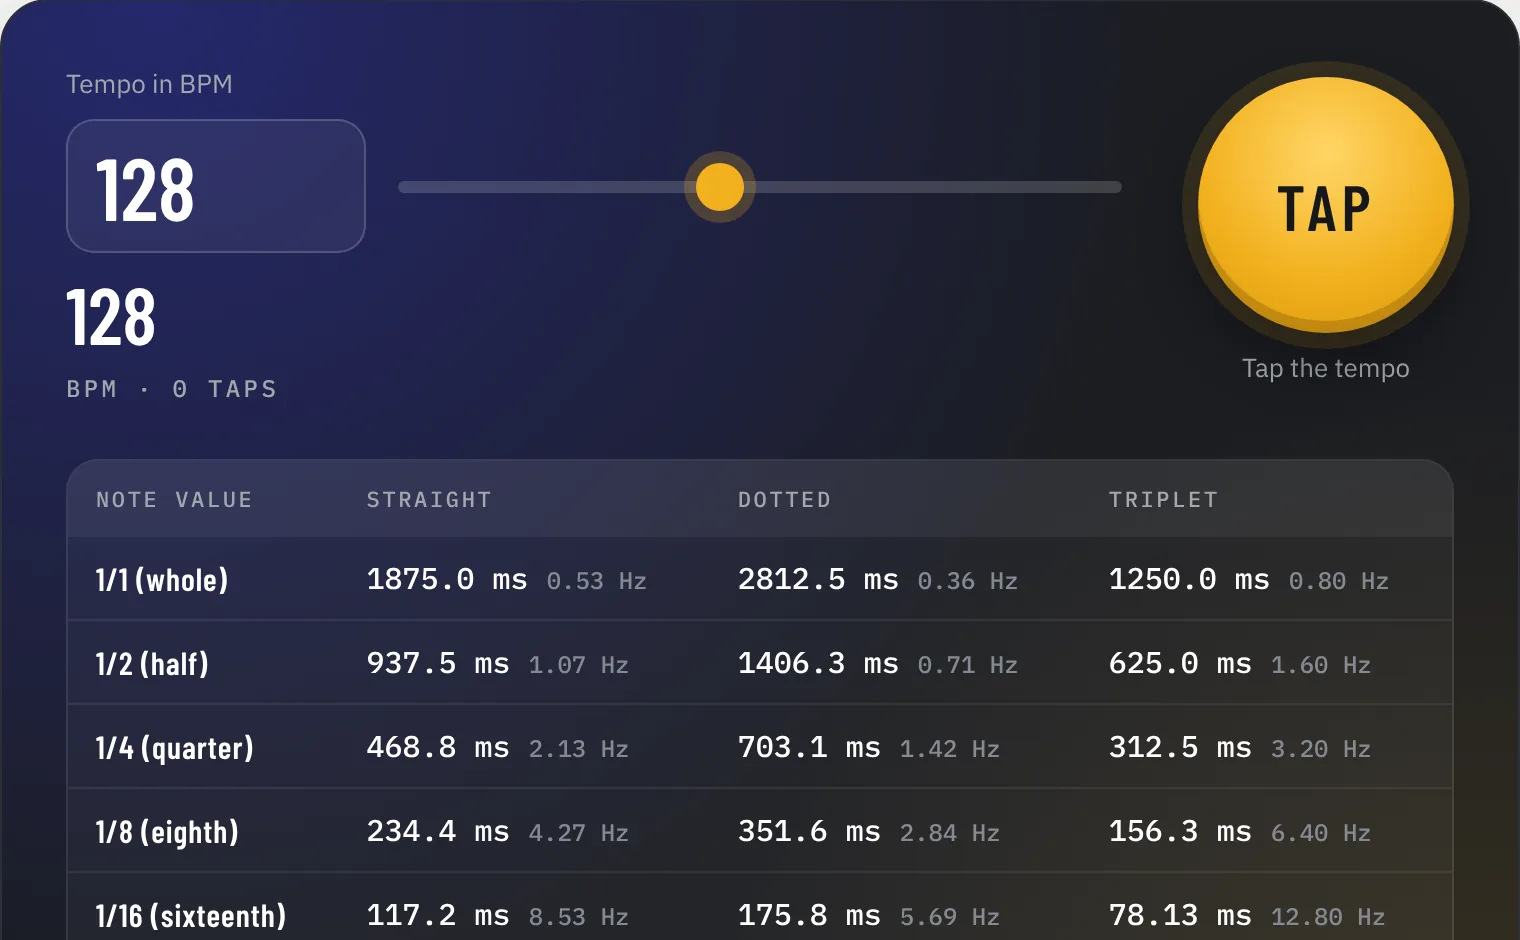Focus the Tempo in BPM input field
Image resolution: width=1520 pixels, height=940 pixels.
[x=216, y=186]
